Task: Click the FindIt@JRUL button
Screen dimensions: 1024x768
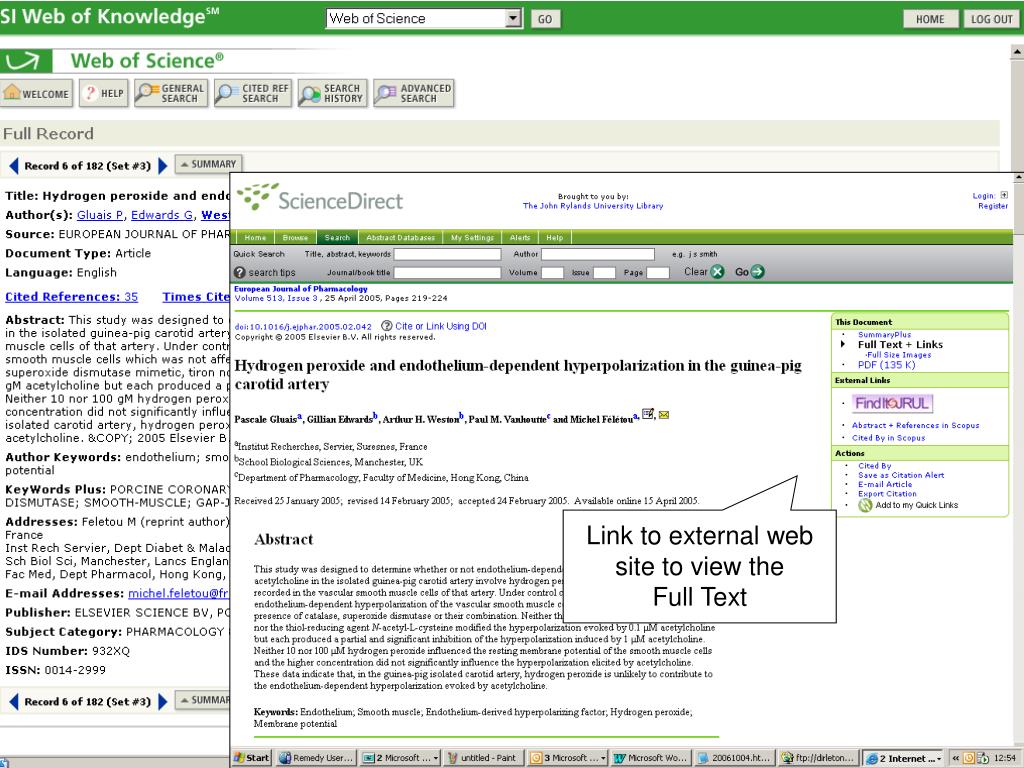Action: click(892, 403)
